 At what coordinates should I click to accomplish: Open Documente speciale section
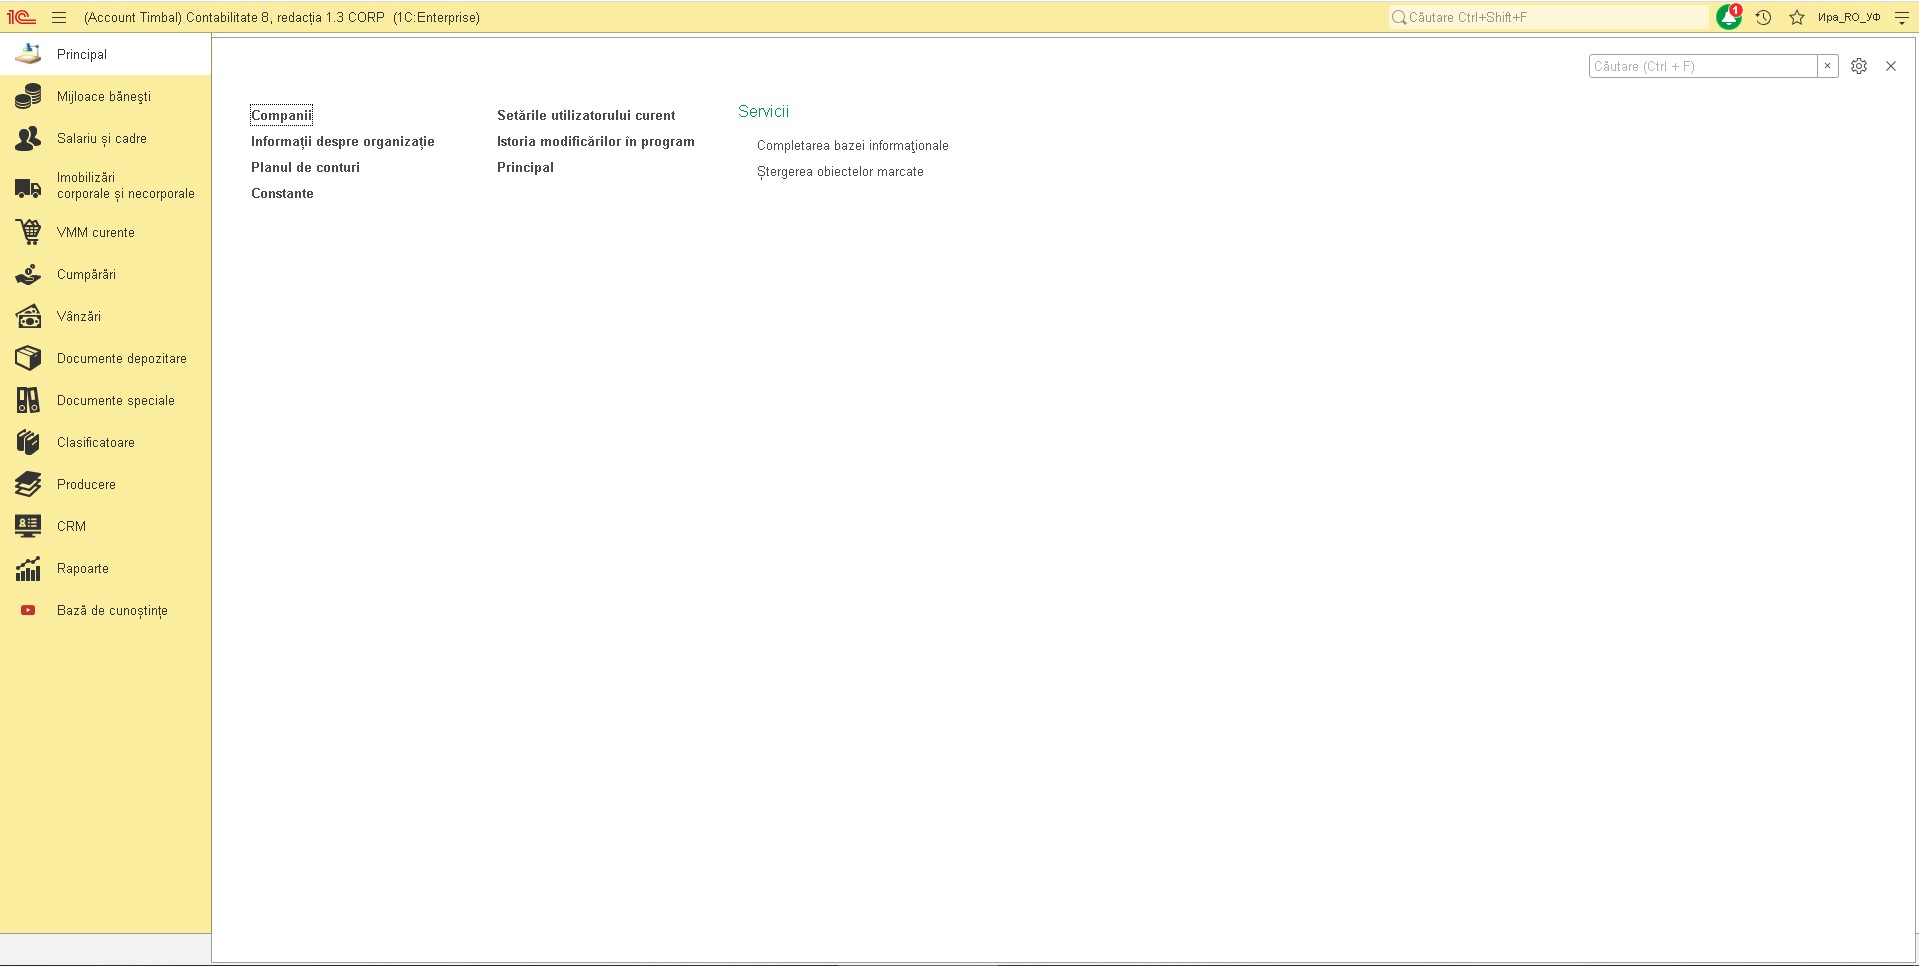105,400
